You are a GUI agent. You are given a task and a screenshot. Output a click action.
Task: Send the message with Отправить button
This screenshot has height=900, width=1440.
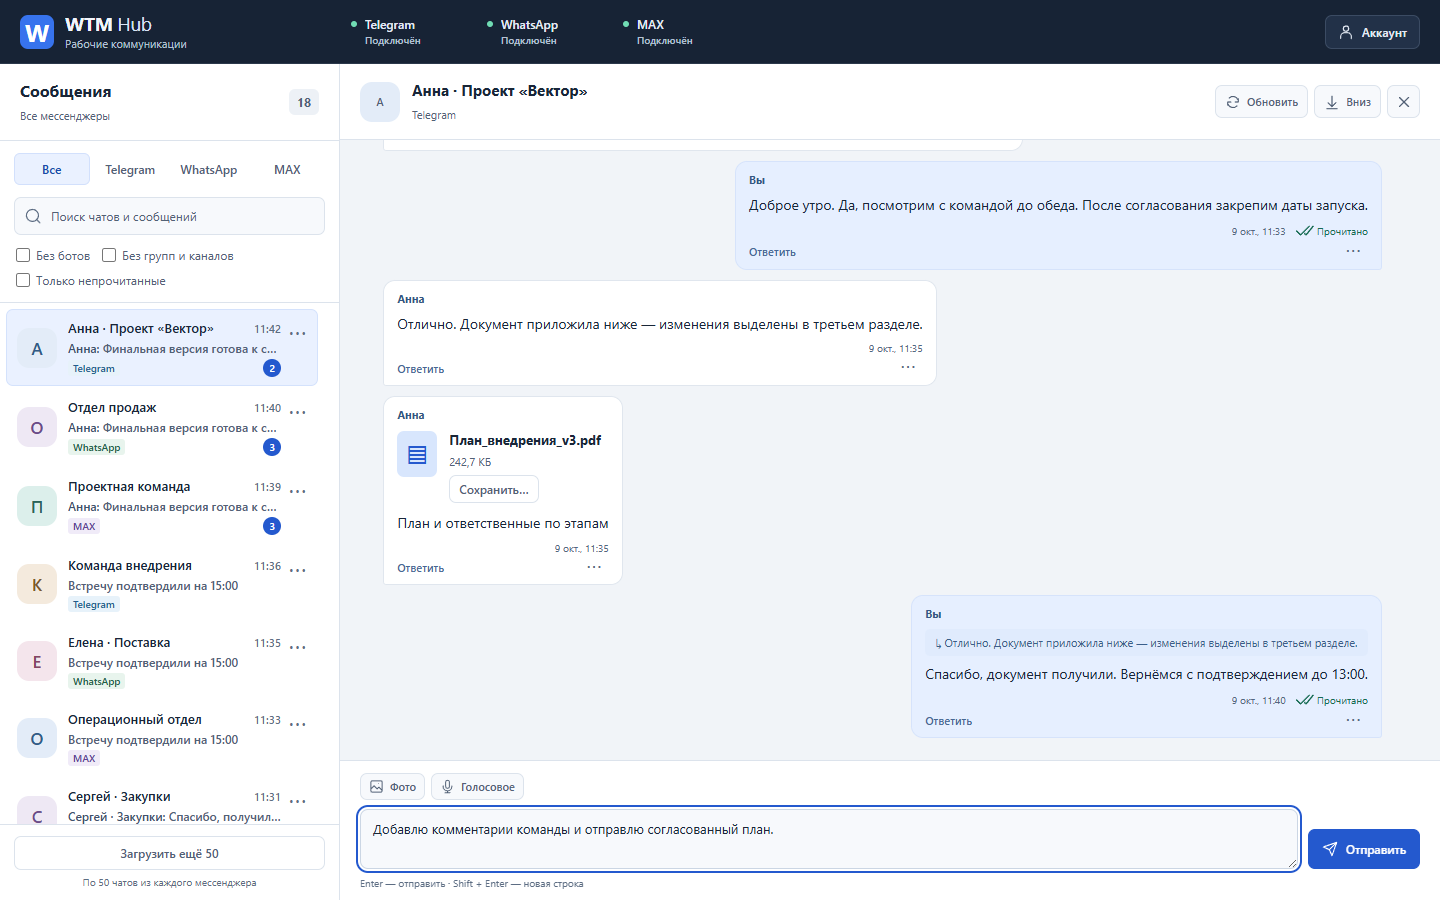(1364, 849)
